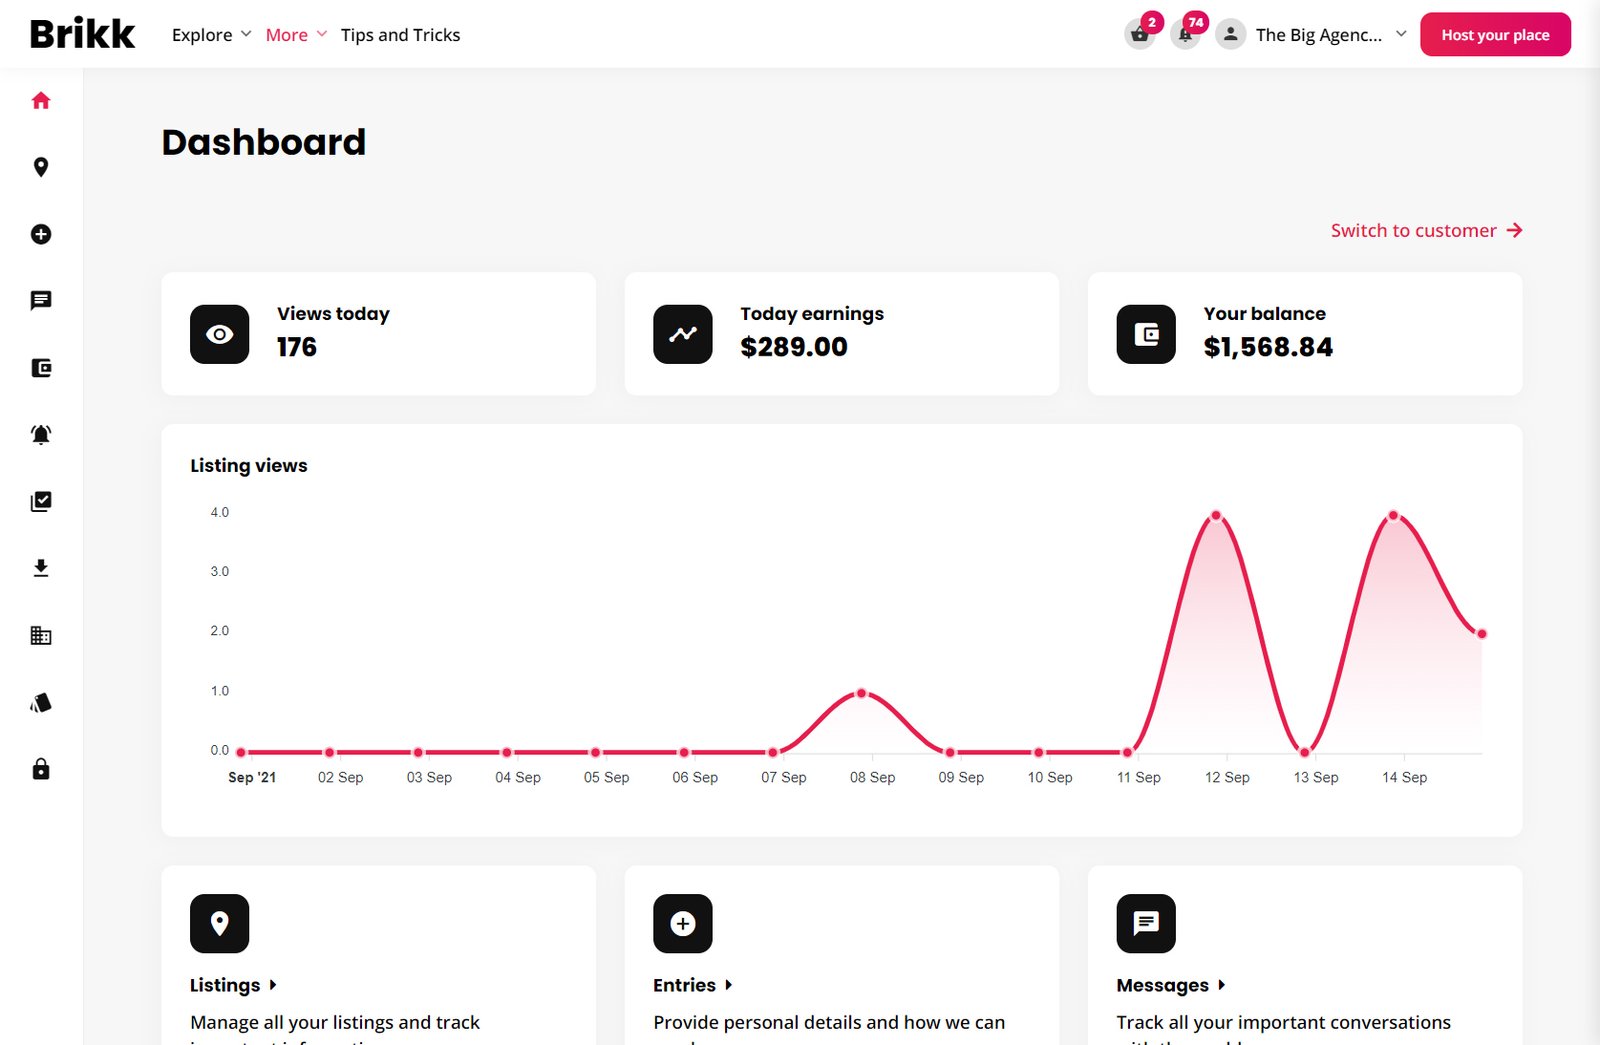Go to Tips and Tricks page
The height and width of the screenshot is (1045, 1600).
pos(400,35)
